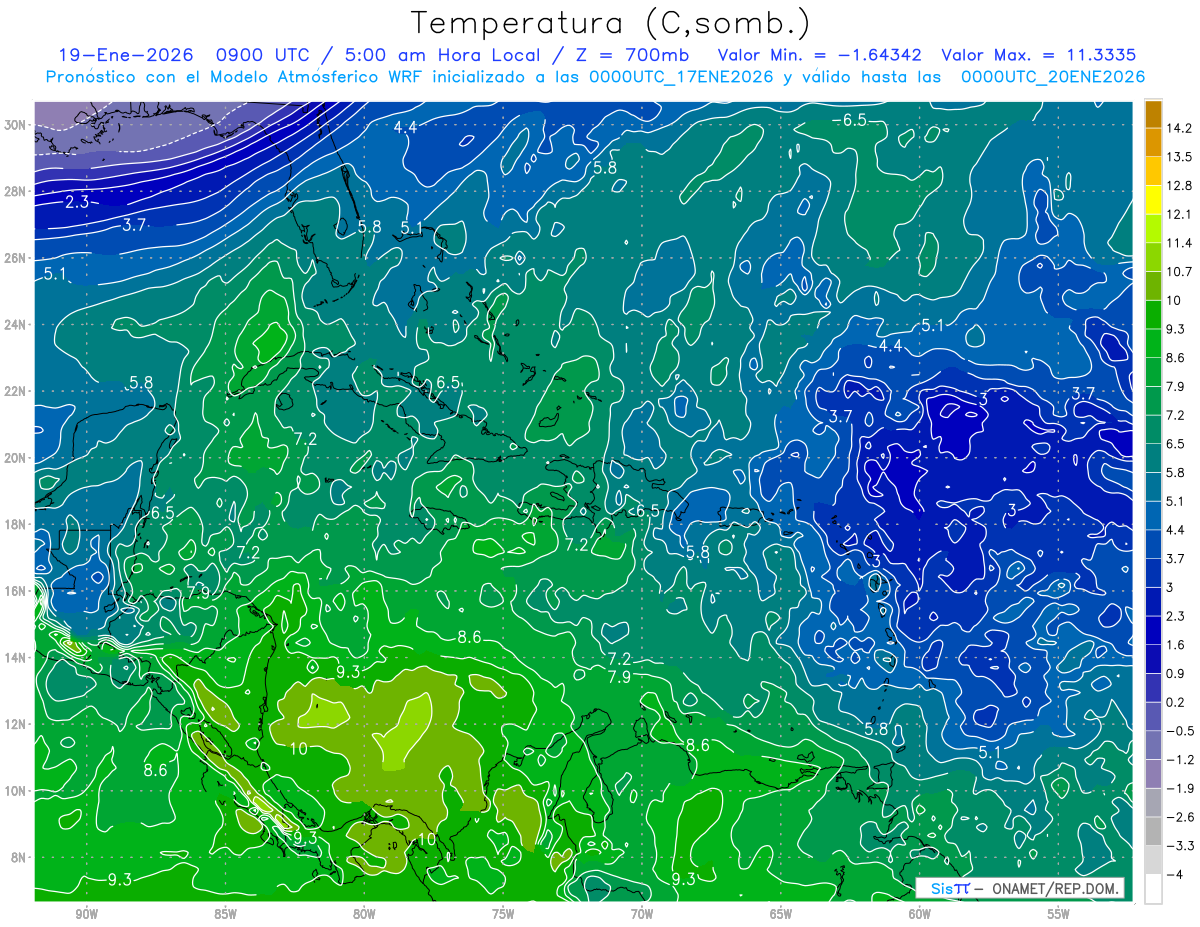
Task: Click the "90W" longitude axis label
Action: 87,914
